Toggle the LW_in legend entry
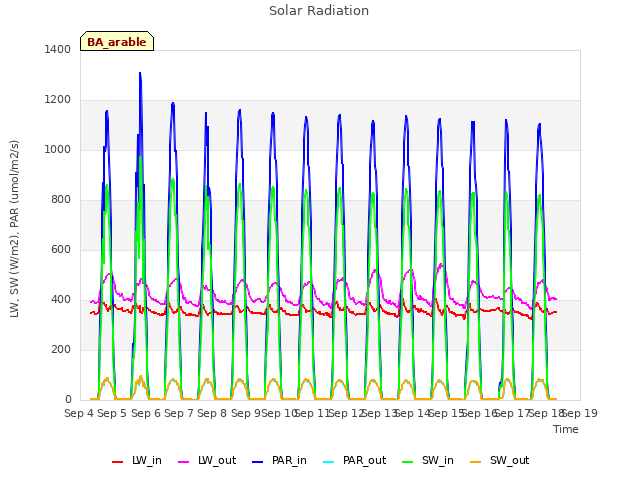Image resolution: width=640 pixels, height=480 pixels. 137,461
